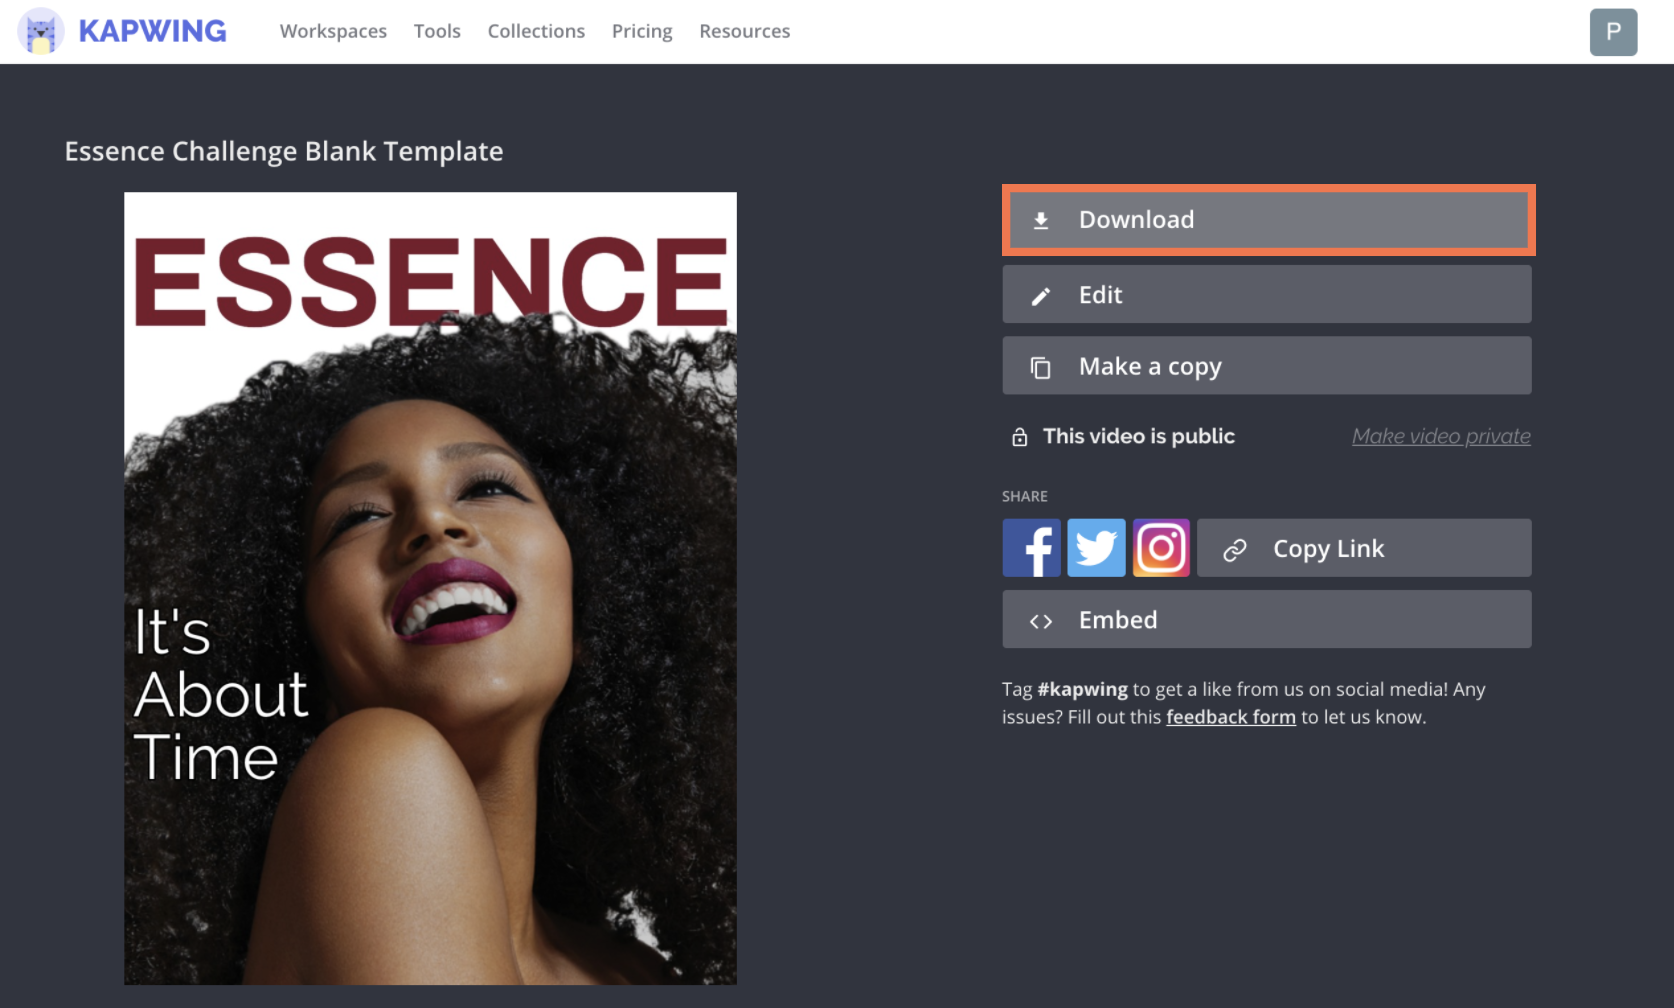Share to Facebook

pyautogui.click(x=1032, y=548)
